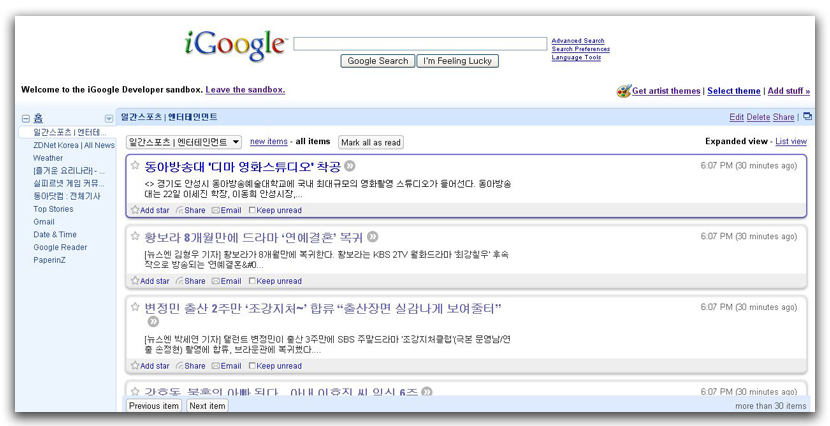This screenshot has height=426, width=830.
Task: Click the artist themes palette icon
Action: pos(624,90)
